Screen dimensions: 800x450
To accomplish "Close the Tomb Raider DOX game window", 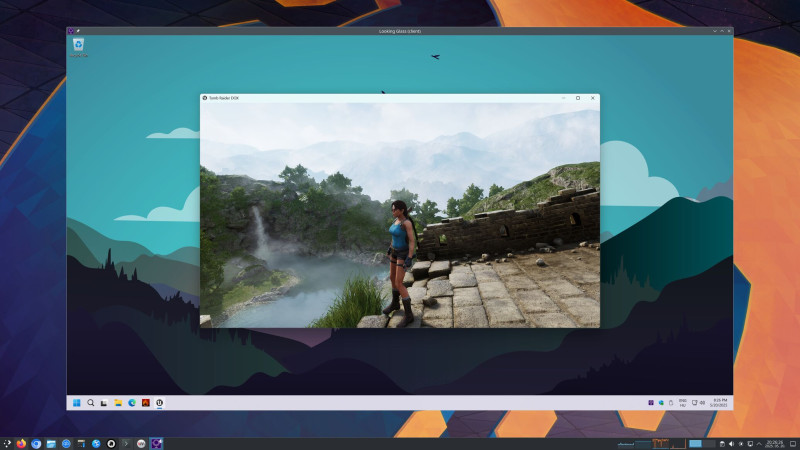I will click(x=593, y=98).
